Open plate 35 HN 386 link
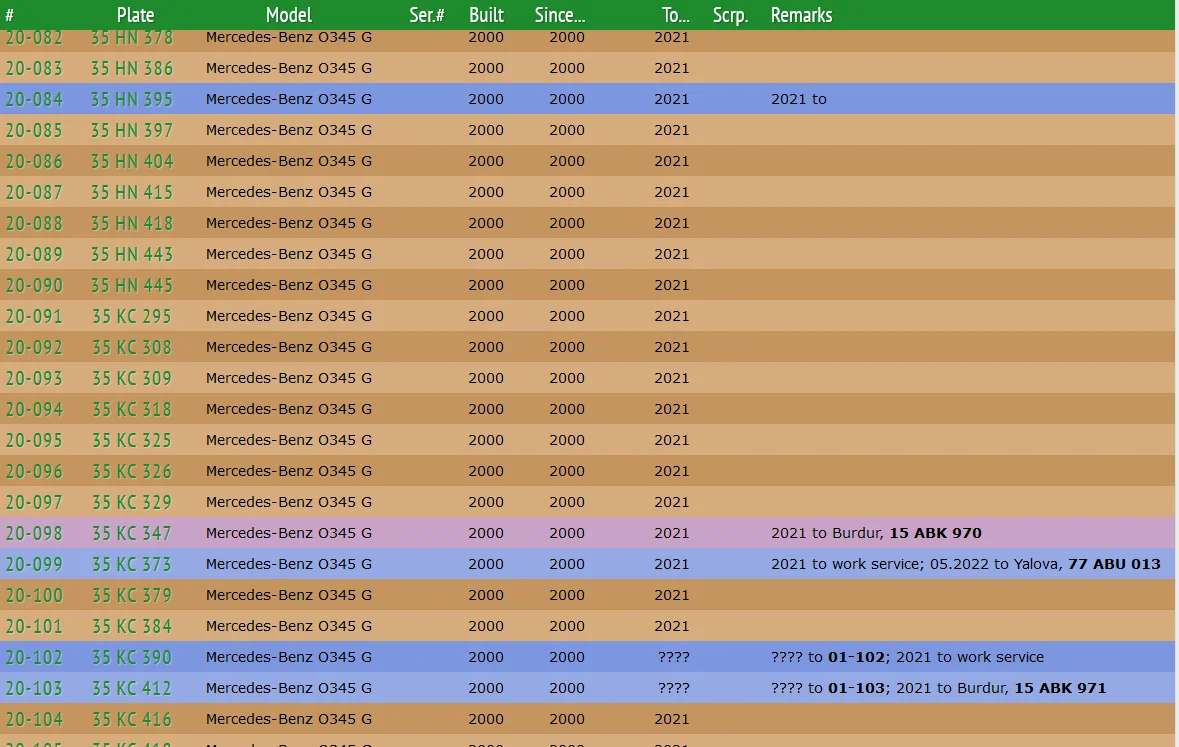This screenshot has width=1179, height=747. 132,68
